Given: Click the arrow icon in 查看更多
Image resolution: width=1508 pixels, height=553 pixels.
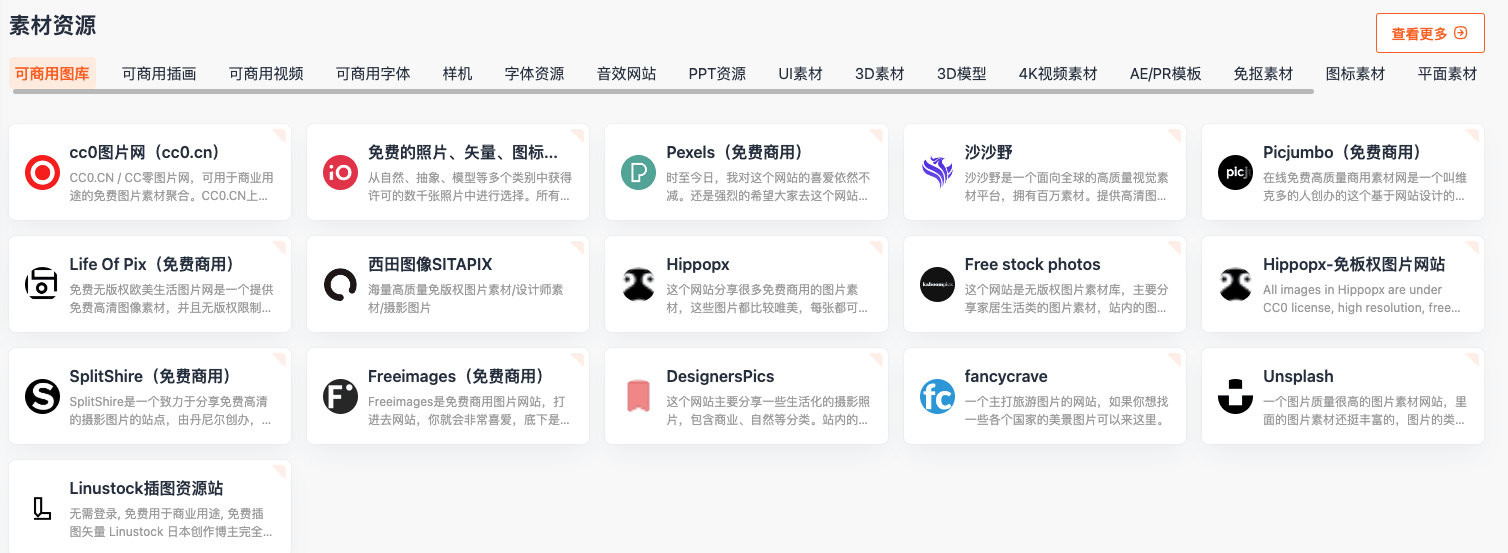Looking at the screenshot, I should tap(1461, 33).
